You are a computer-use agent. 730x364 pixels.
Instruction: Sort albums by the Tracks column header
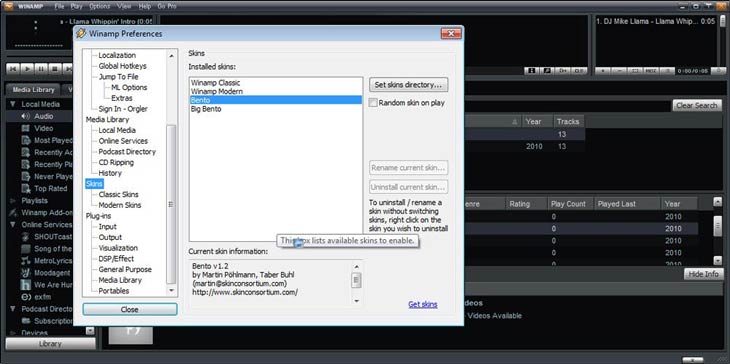(568, 121)
